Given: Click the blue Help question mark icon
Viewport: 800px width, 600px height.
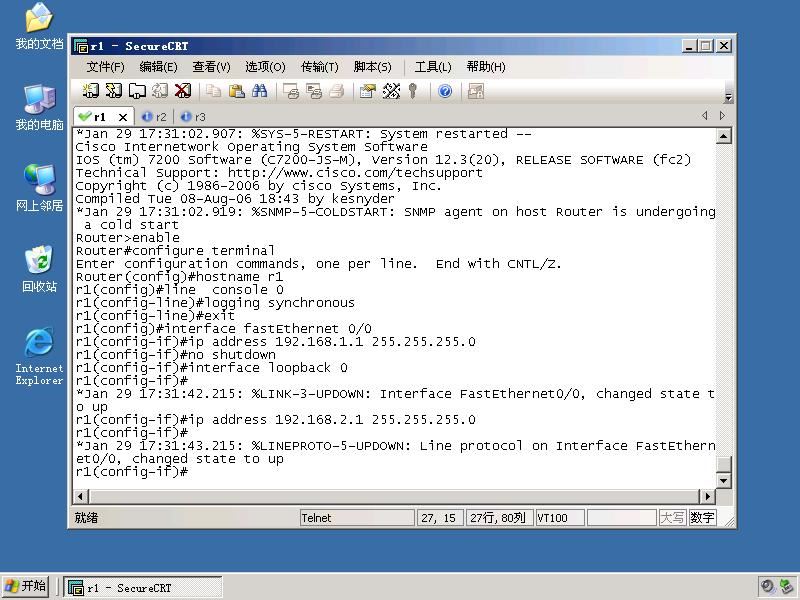Looking at the screenshot, I should pyautogui.click(x=445, y=91).
